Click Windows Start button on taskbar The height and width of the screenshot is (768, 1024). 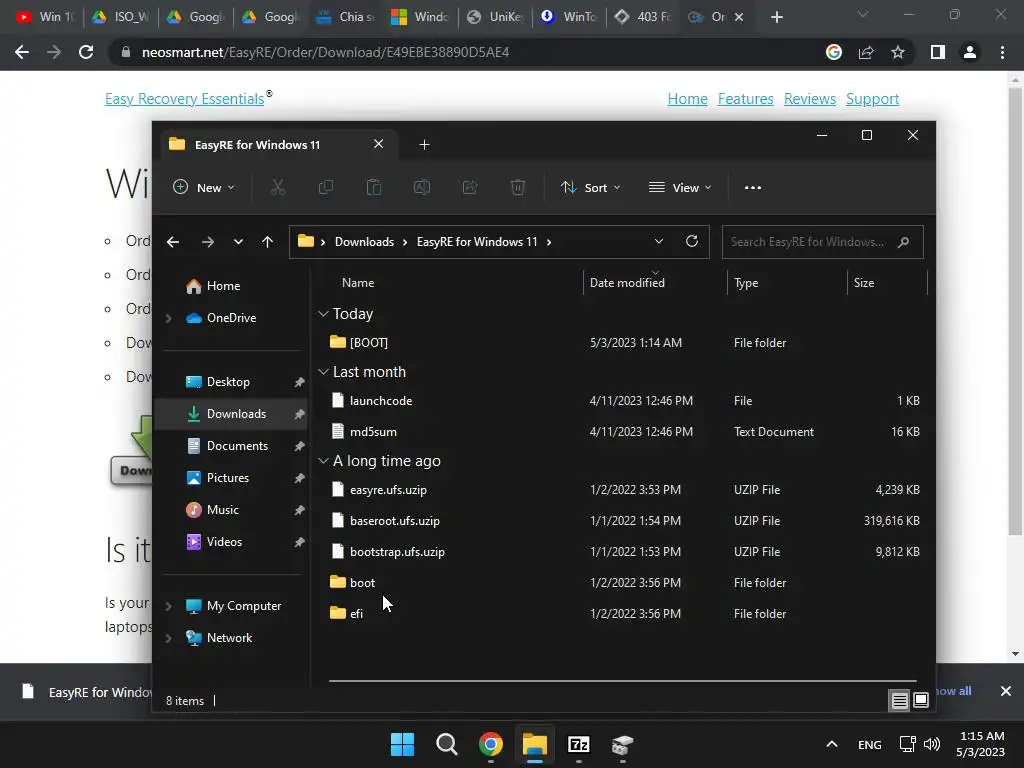pyautogui.click(x=402, y=744)
